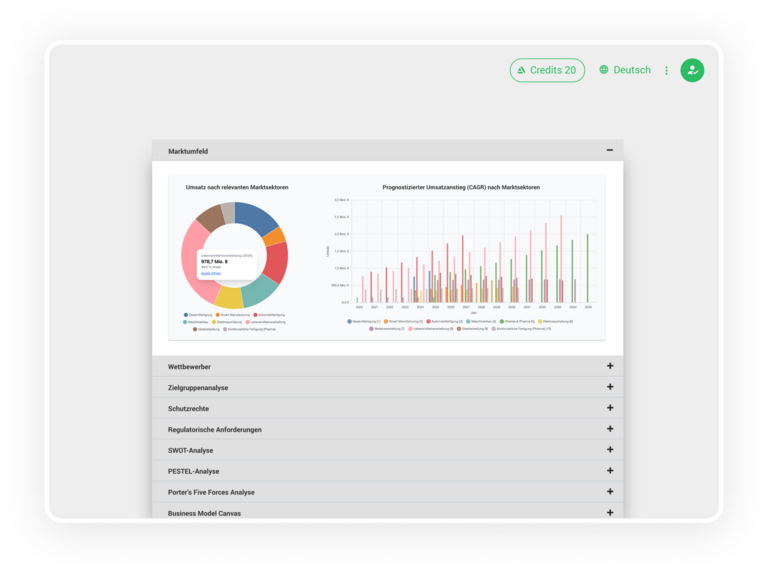Click the plus icon beside PESTEL-Analyse
The width and height of the screenshot is (768, 572).
(610, 471)
